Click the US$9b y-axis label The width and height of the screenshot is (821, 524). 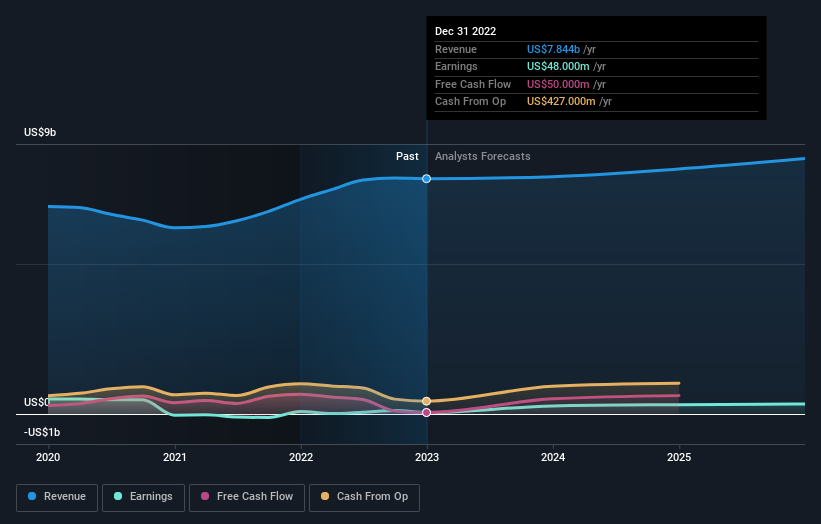(40, 132)
